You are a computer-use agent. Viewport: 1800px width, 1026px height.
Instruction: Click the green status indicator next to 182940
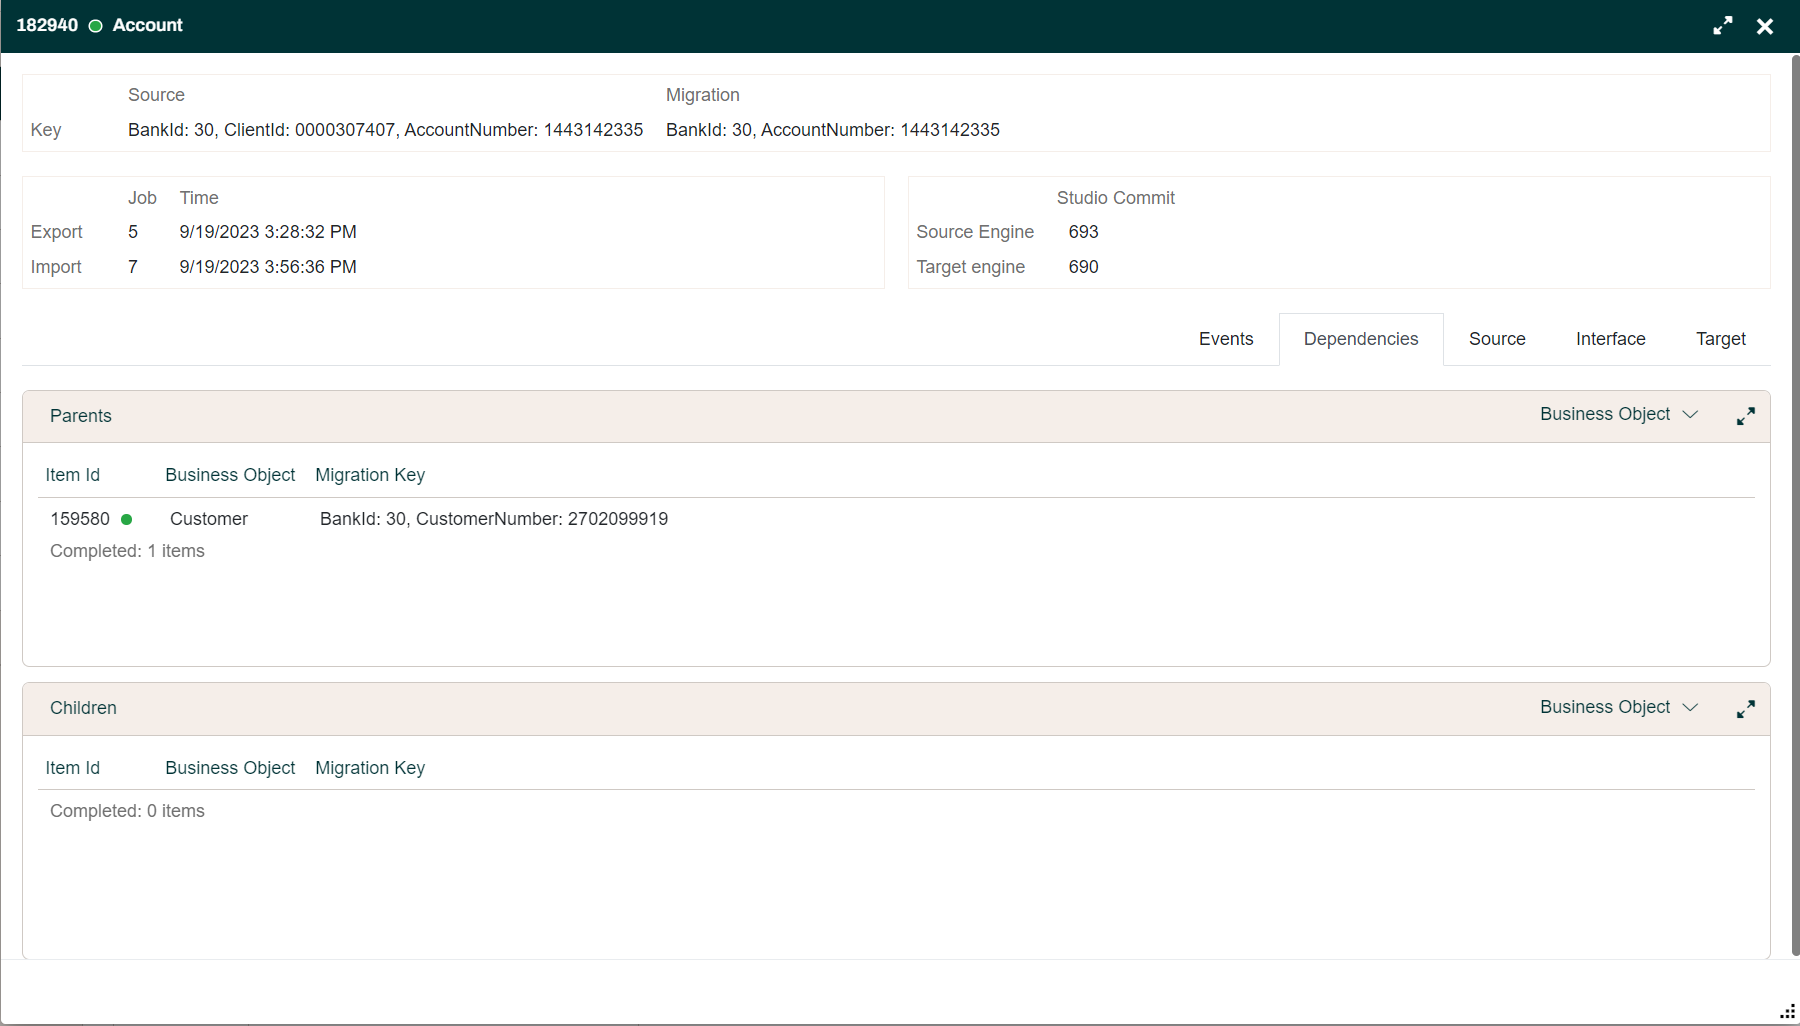point(96,25)
